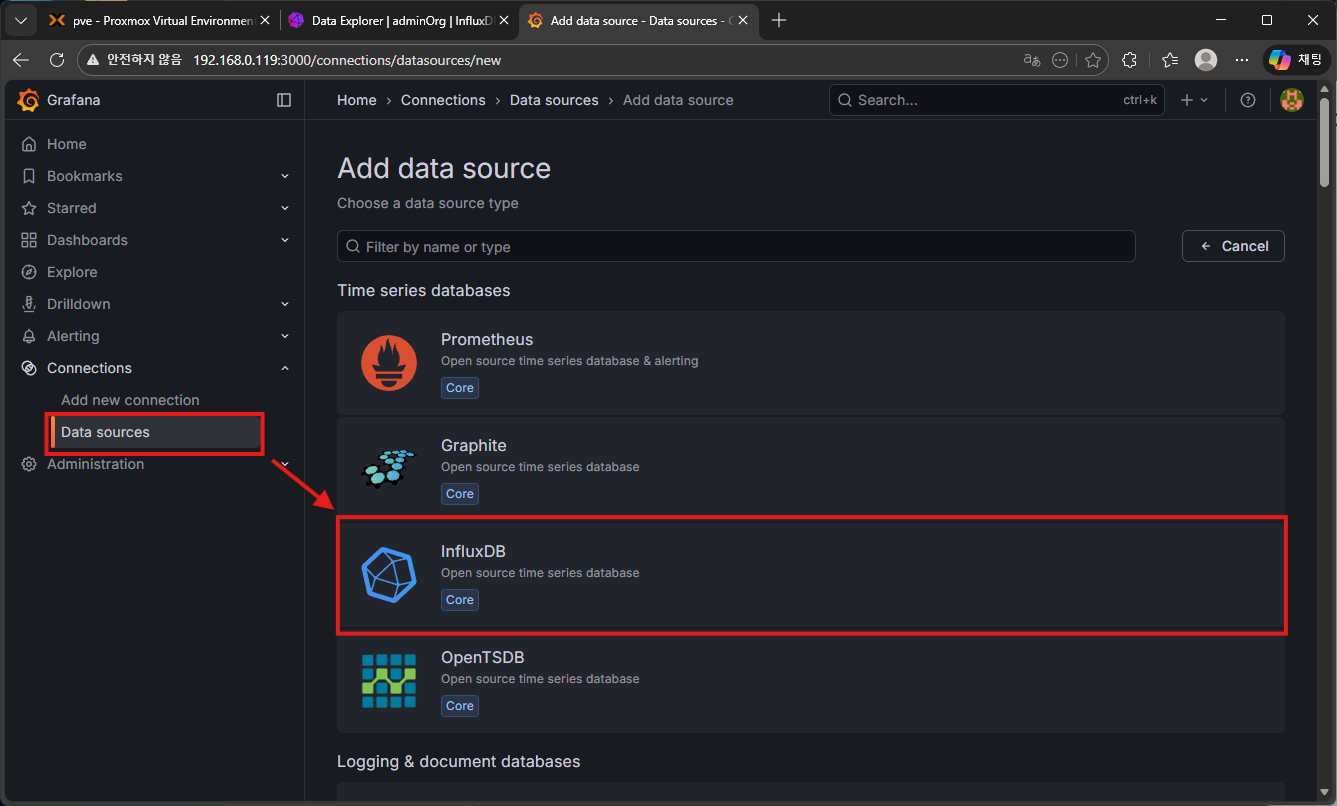Image resolution: width=1337 pixels, height=806 pixels.
Task: Switch to the Data Explorer InfluxDB tab
Action: 400,20
